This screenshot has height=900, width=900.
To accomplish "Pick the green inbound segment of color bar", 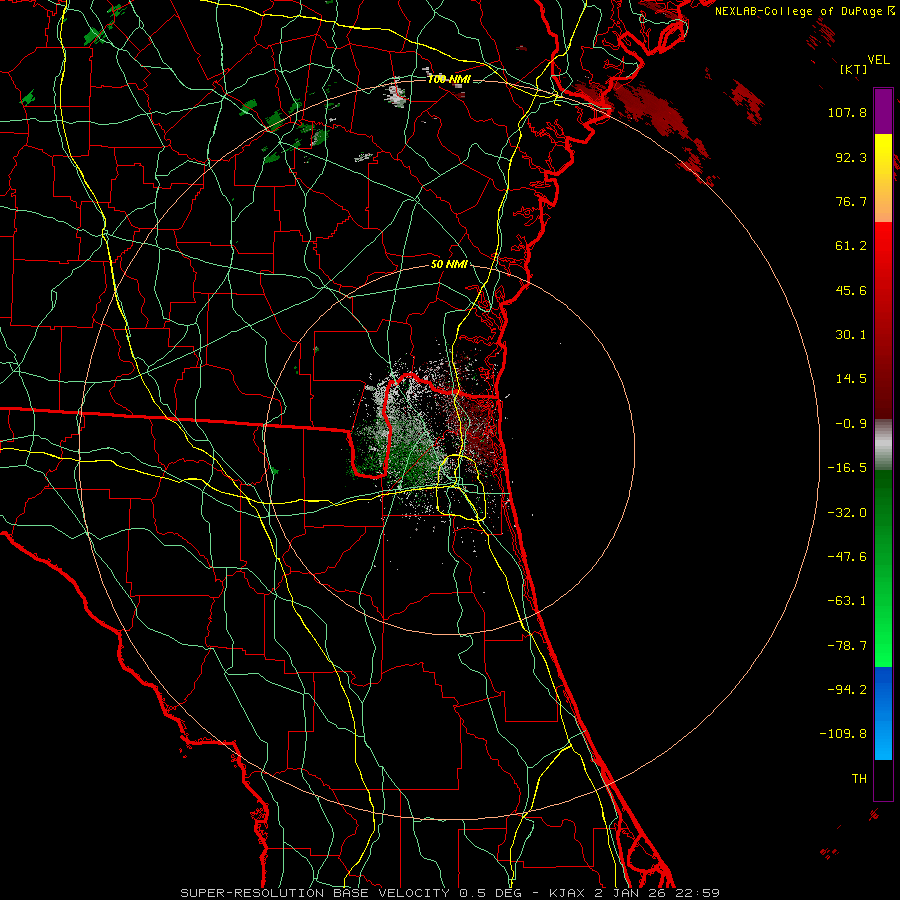I will click(x=883, y=568).
